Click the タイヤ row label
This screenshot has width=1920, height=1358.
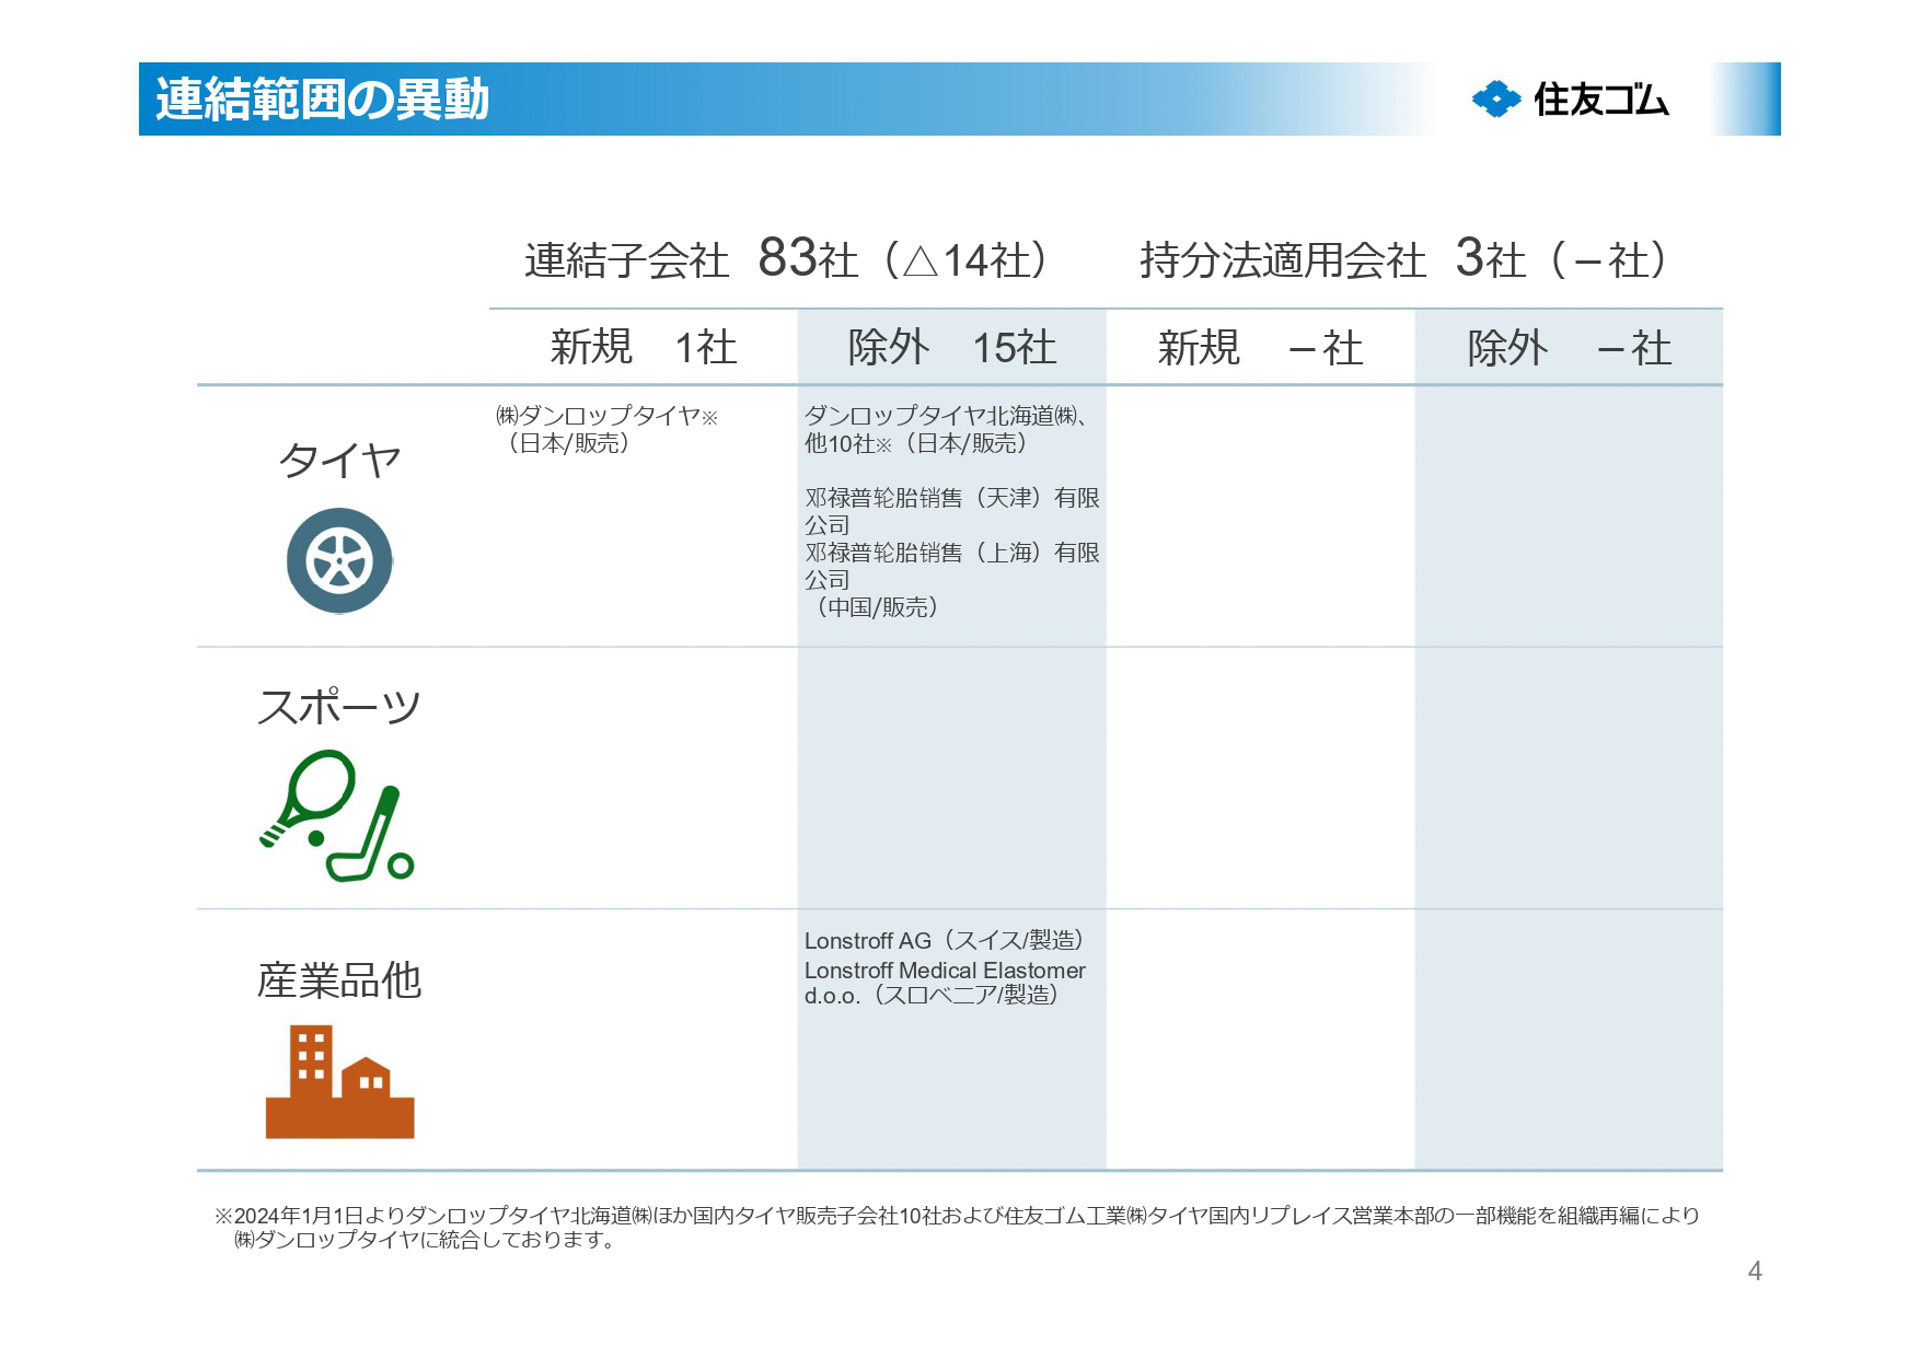coord(339,460)
